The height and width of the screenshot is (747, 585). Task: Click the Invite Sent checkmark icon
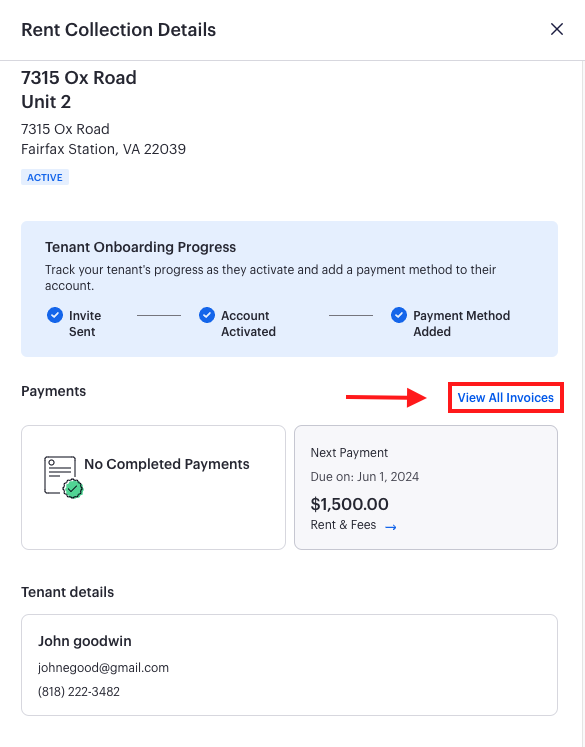[x=55, y=315]
